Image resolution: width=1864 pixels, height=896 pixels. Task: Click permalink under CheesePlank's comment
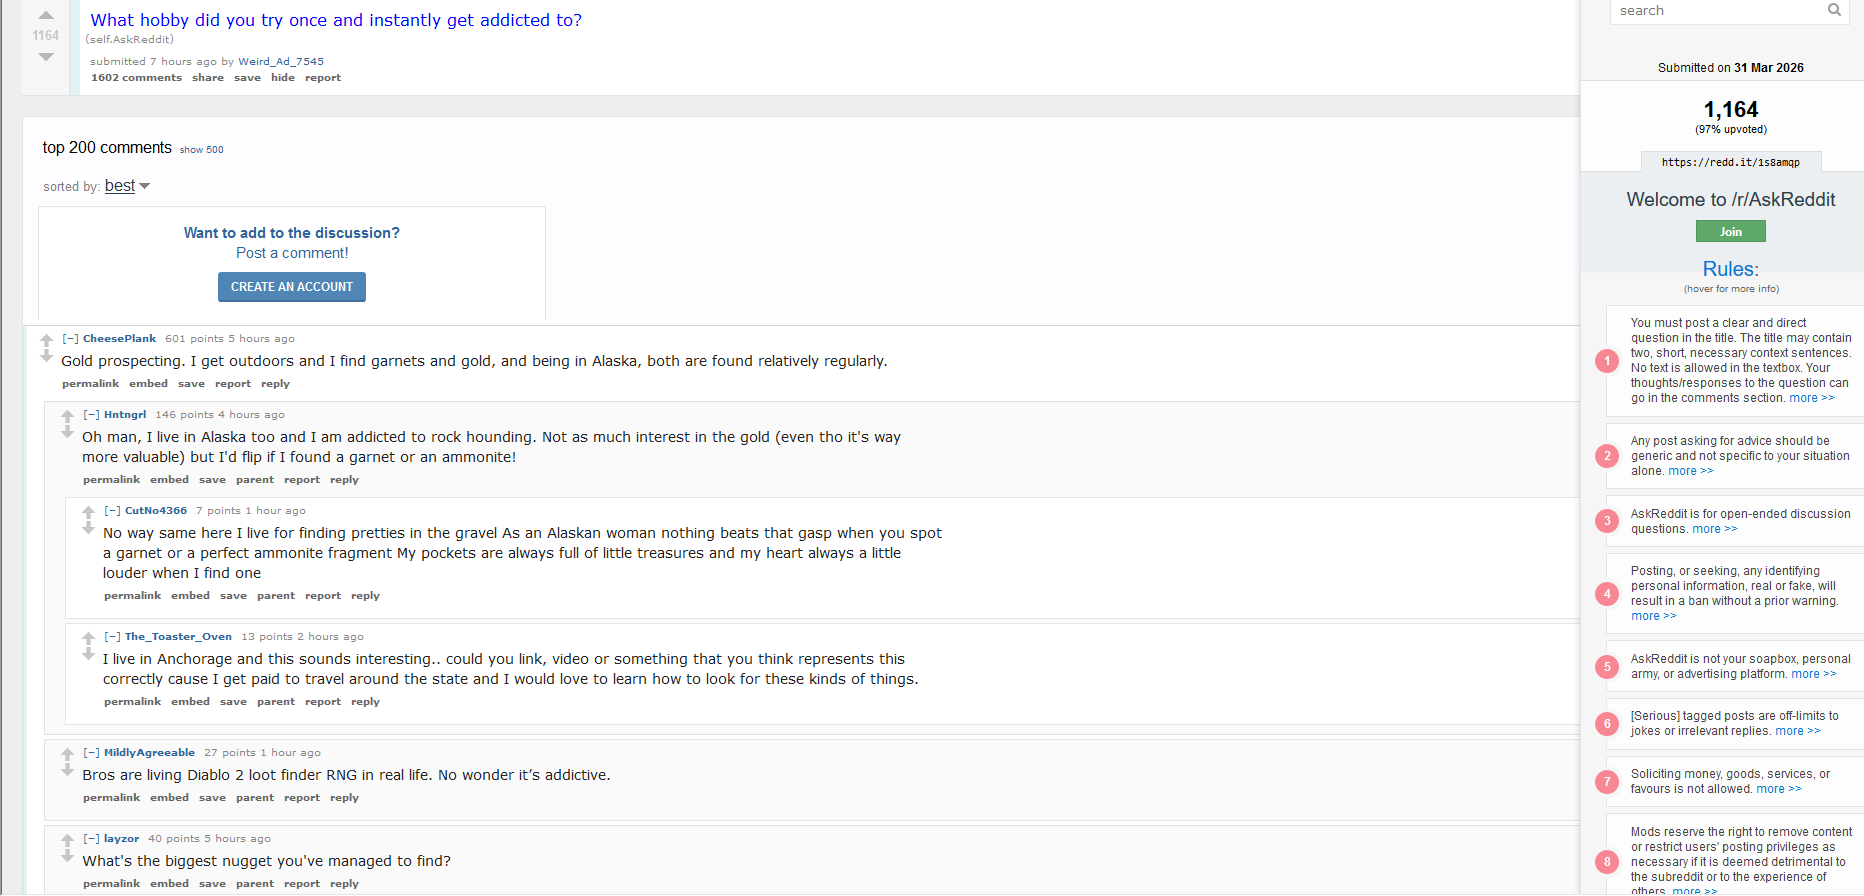click(x=90, y=384)
